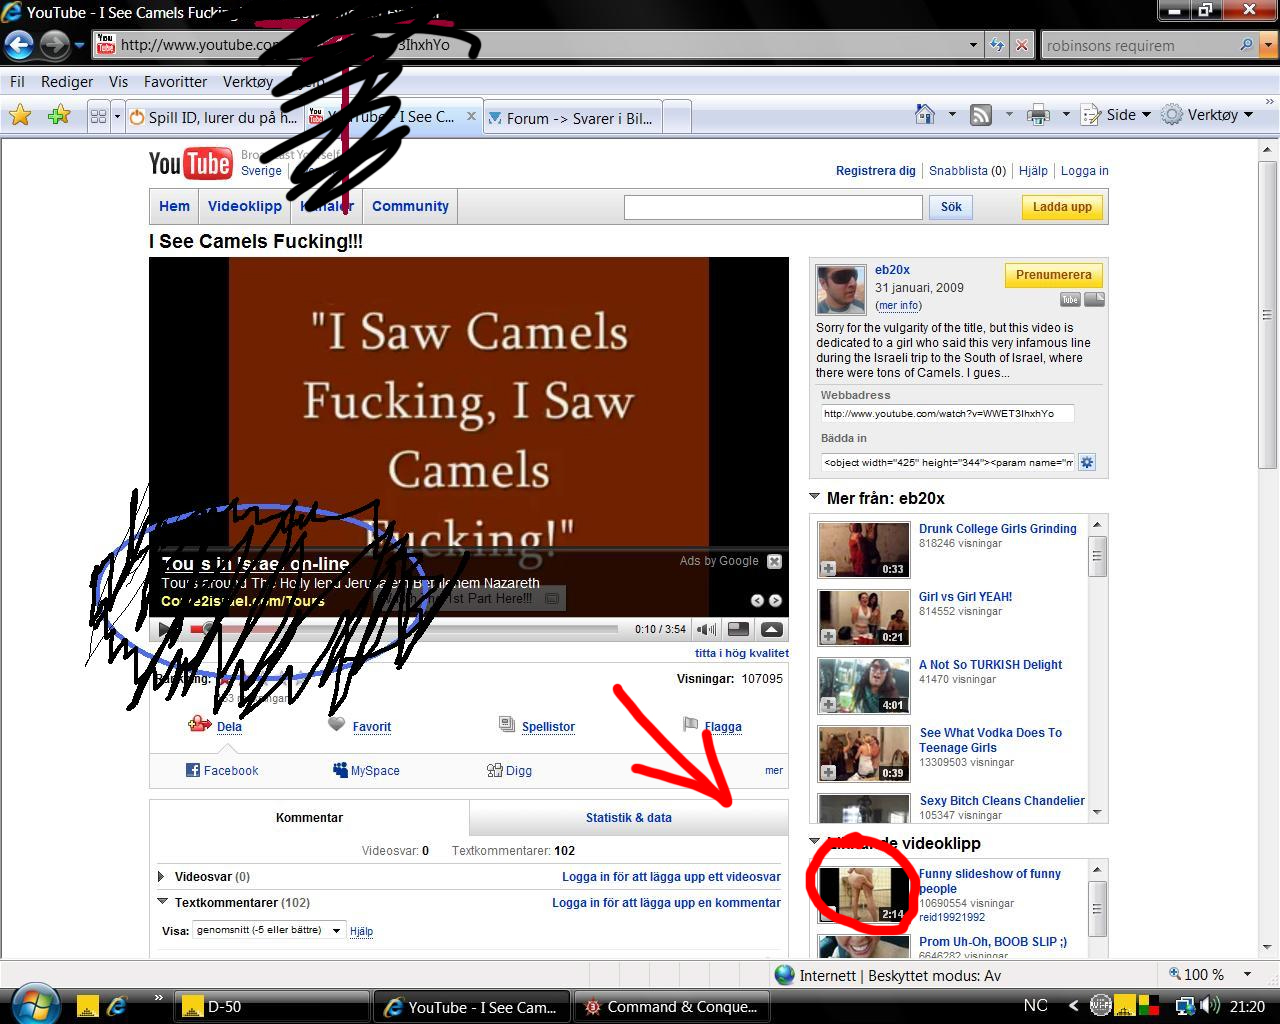The image size is (1280, 1024).
Task: Add Drunk College Girls Grinding to quicklist
Action: click(x=828, y=569)
